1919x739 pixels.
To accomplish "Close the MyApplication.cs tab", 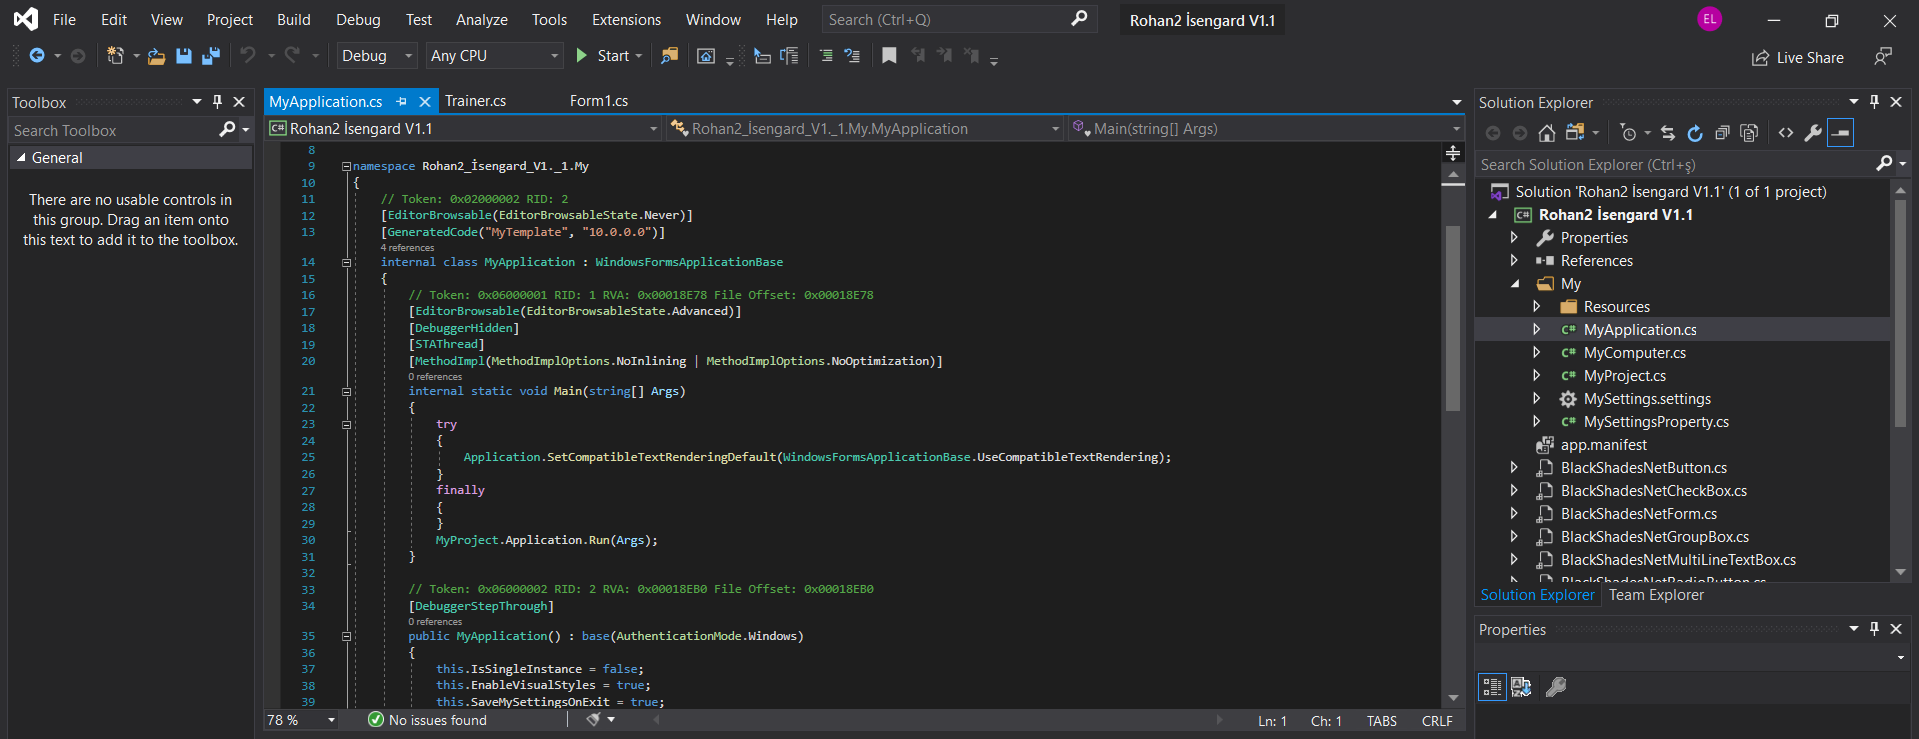I will [x=425, y=102].
